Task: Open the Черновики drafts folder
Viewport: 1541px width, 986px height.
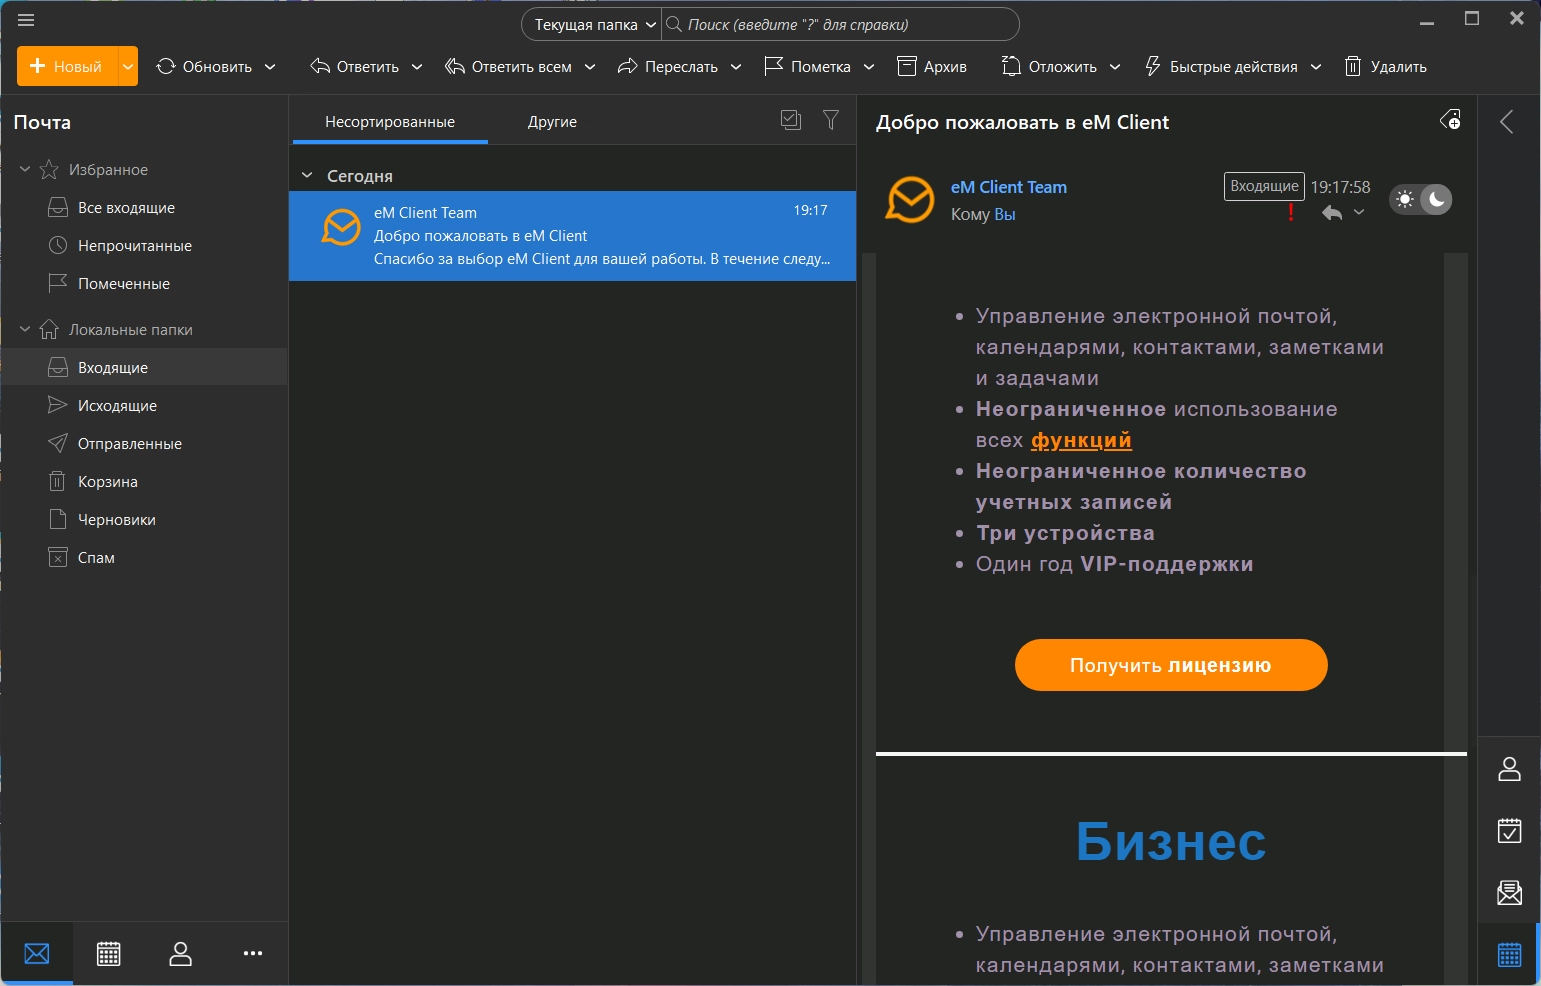Action: tap(144, 520)
